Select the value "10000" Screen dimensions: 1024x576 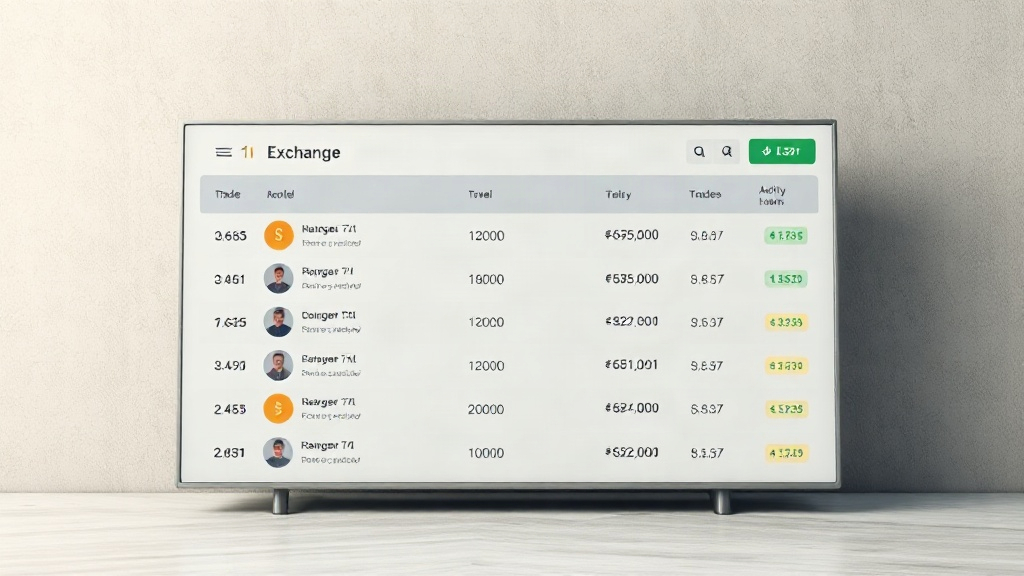[486, 453]
